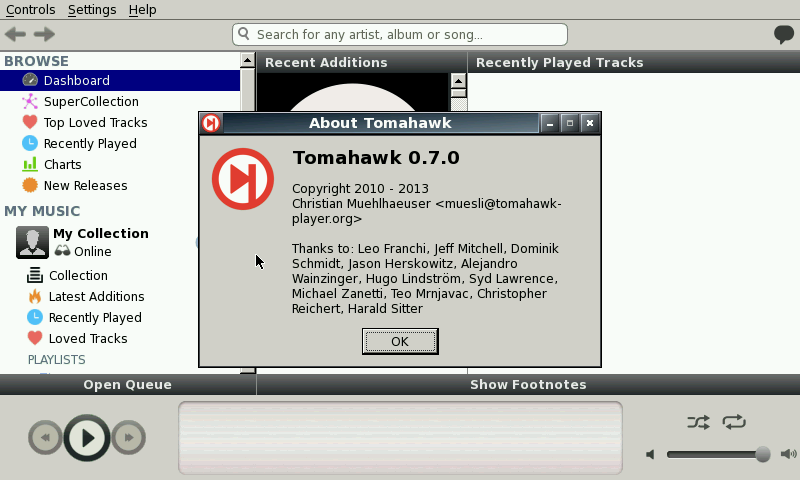Click the MY MUSIC section heading
Image resolution: width=800 pixels, height=480 pixels.
[x=42, y=211]
